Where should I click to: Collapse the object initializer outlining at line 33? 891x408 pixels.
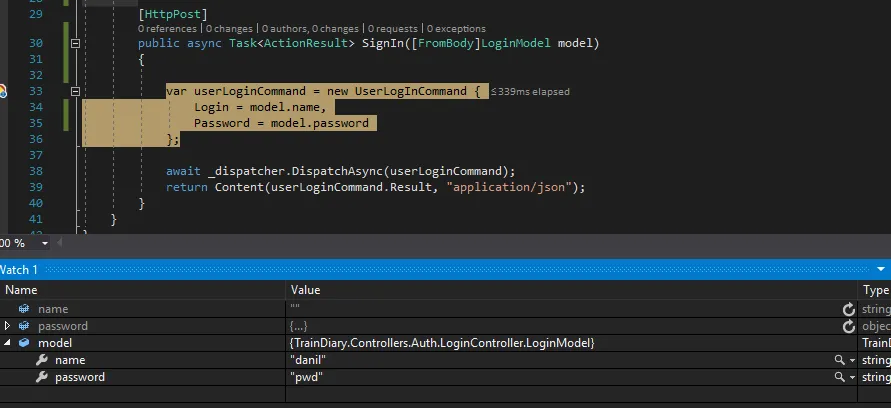coord(75,91)
